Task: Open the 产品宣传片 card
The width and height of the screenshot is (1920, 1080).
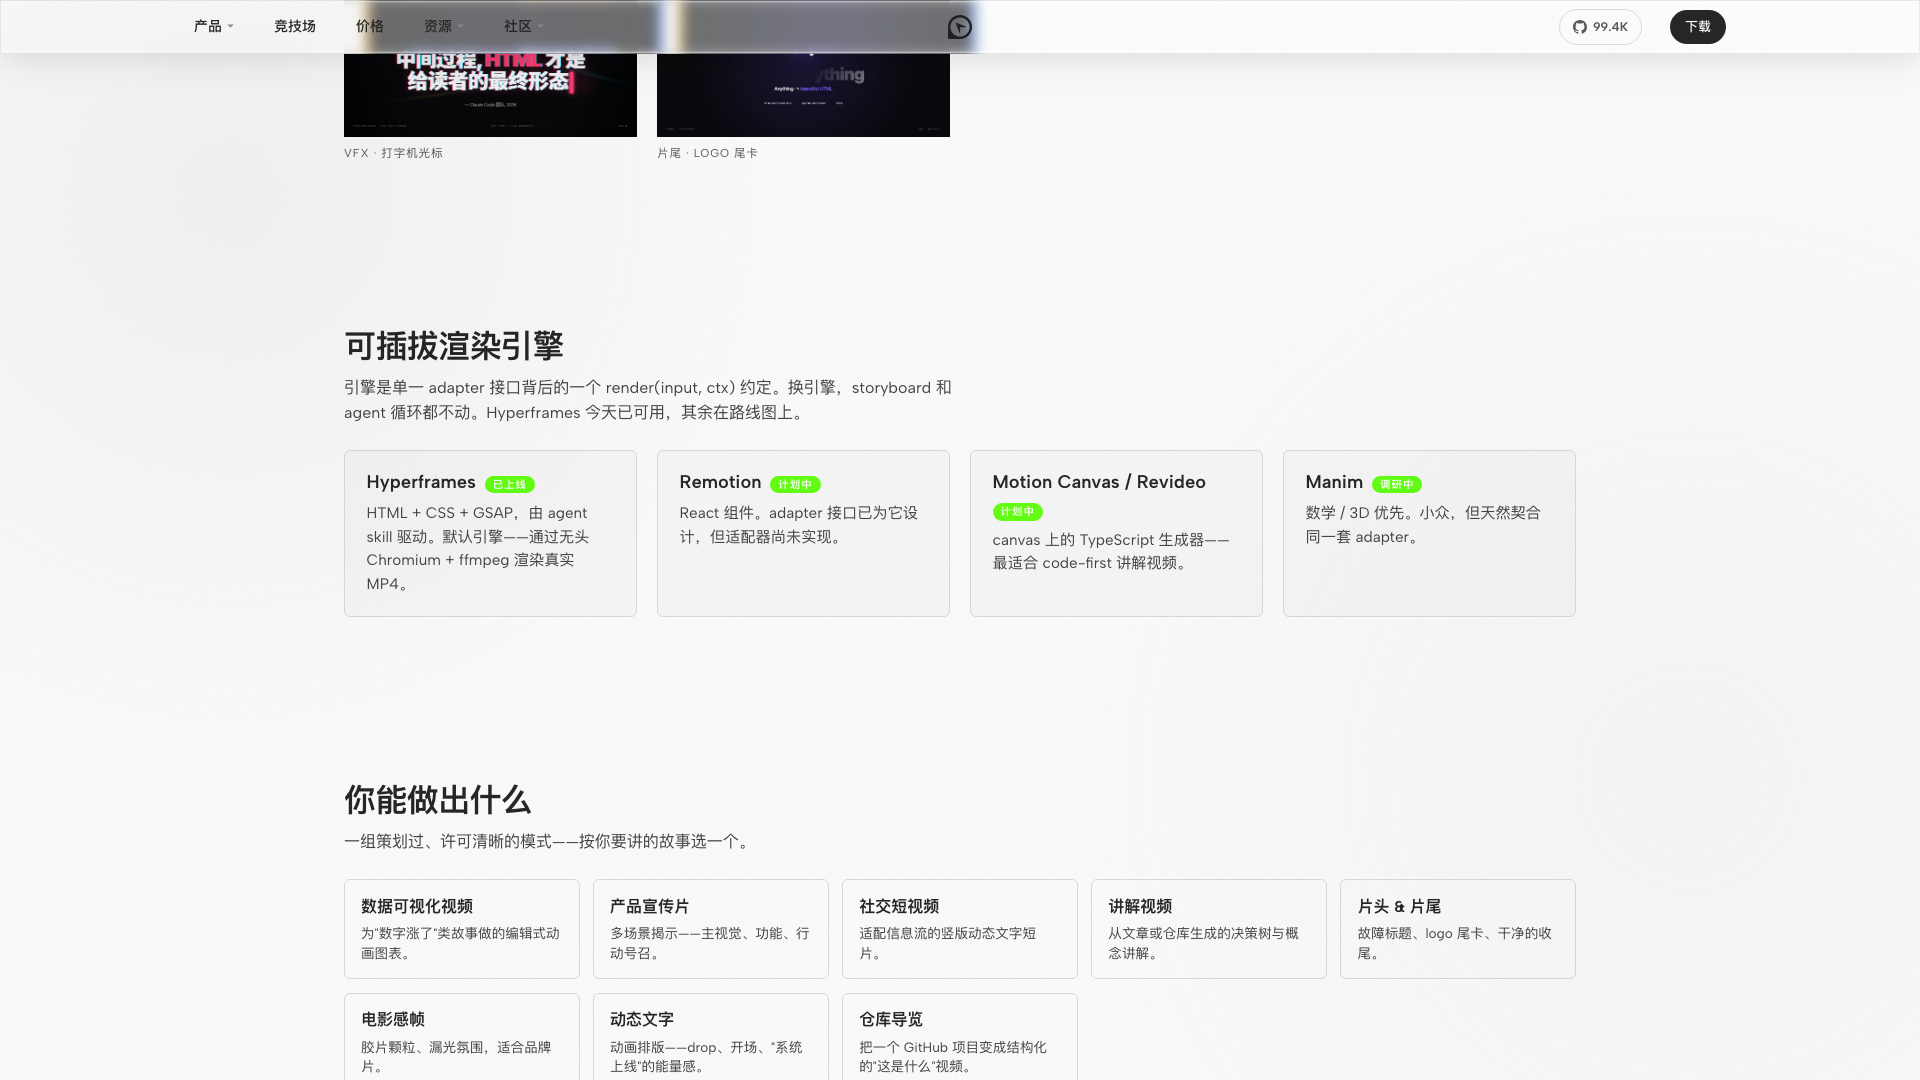Action: pyautogui.click(x=711, y=929)
